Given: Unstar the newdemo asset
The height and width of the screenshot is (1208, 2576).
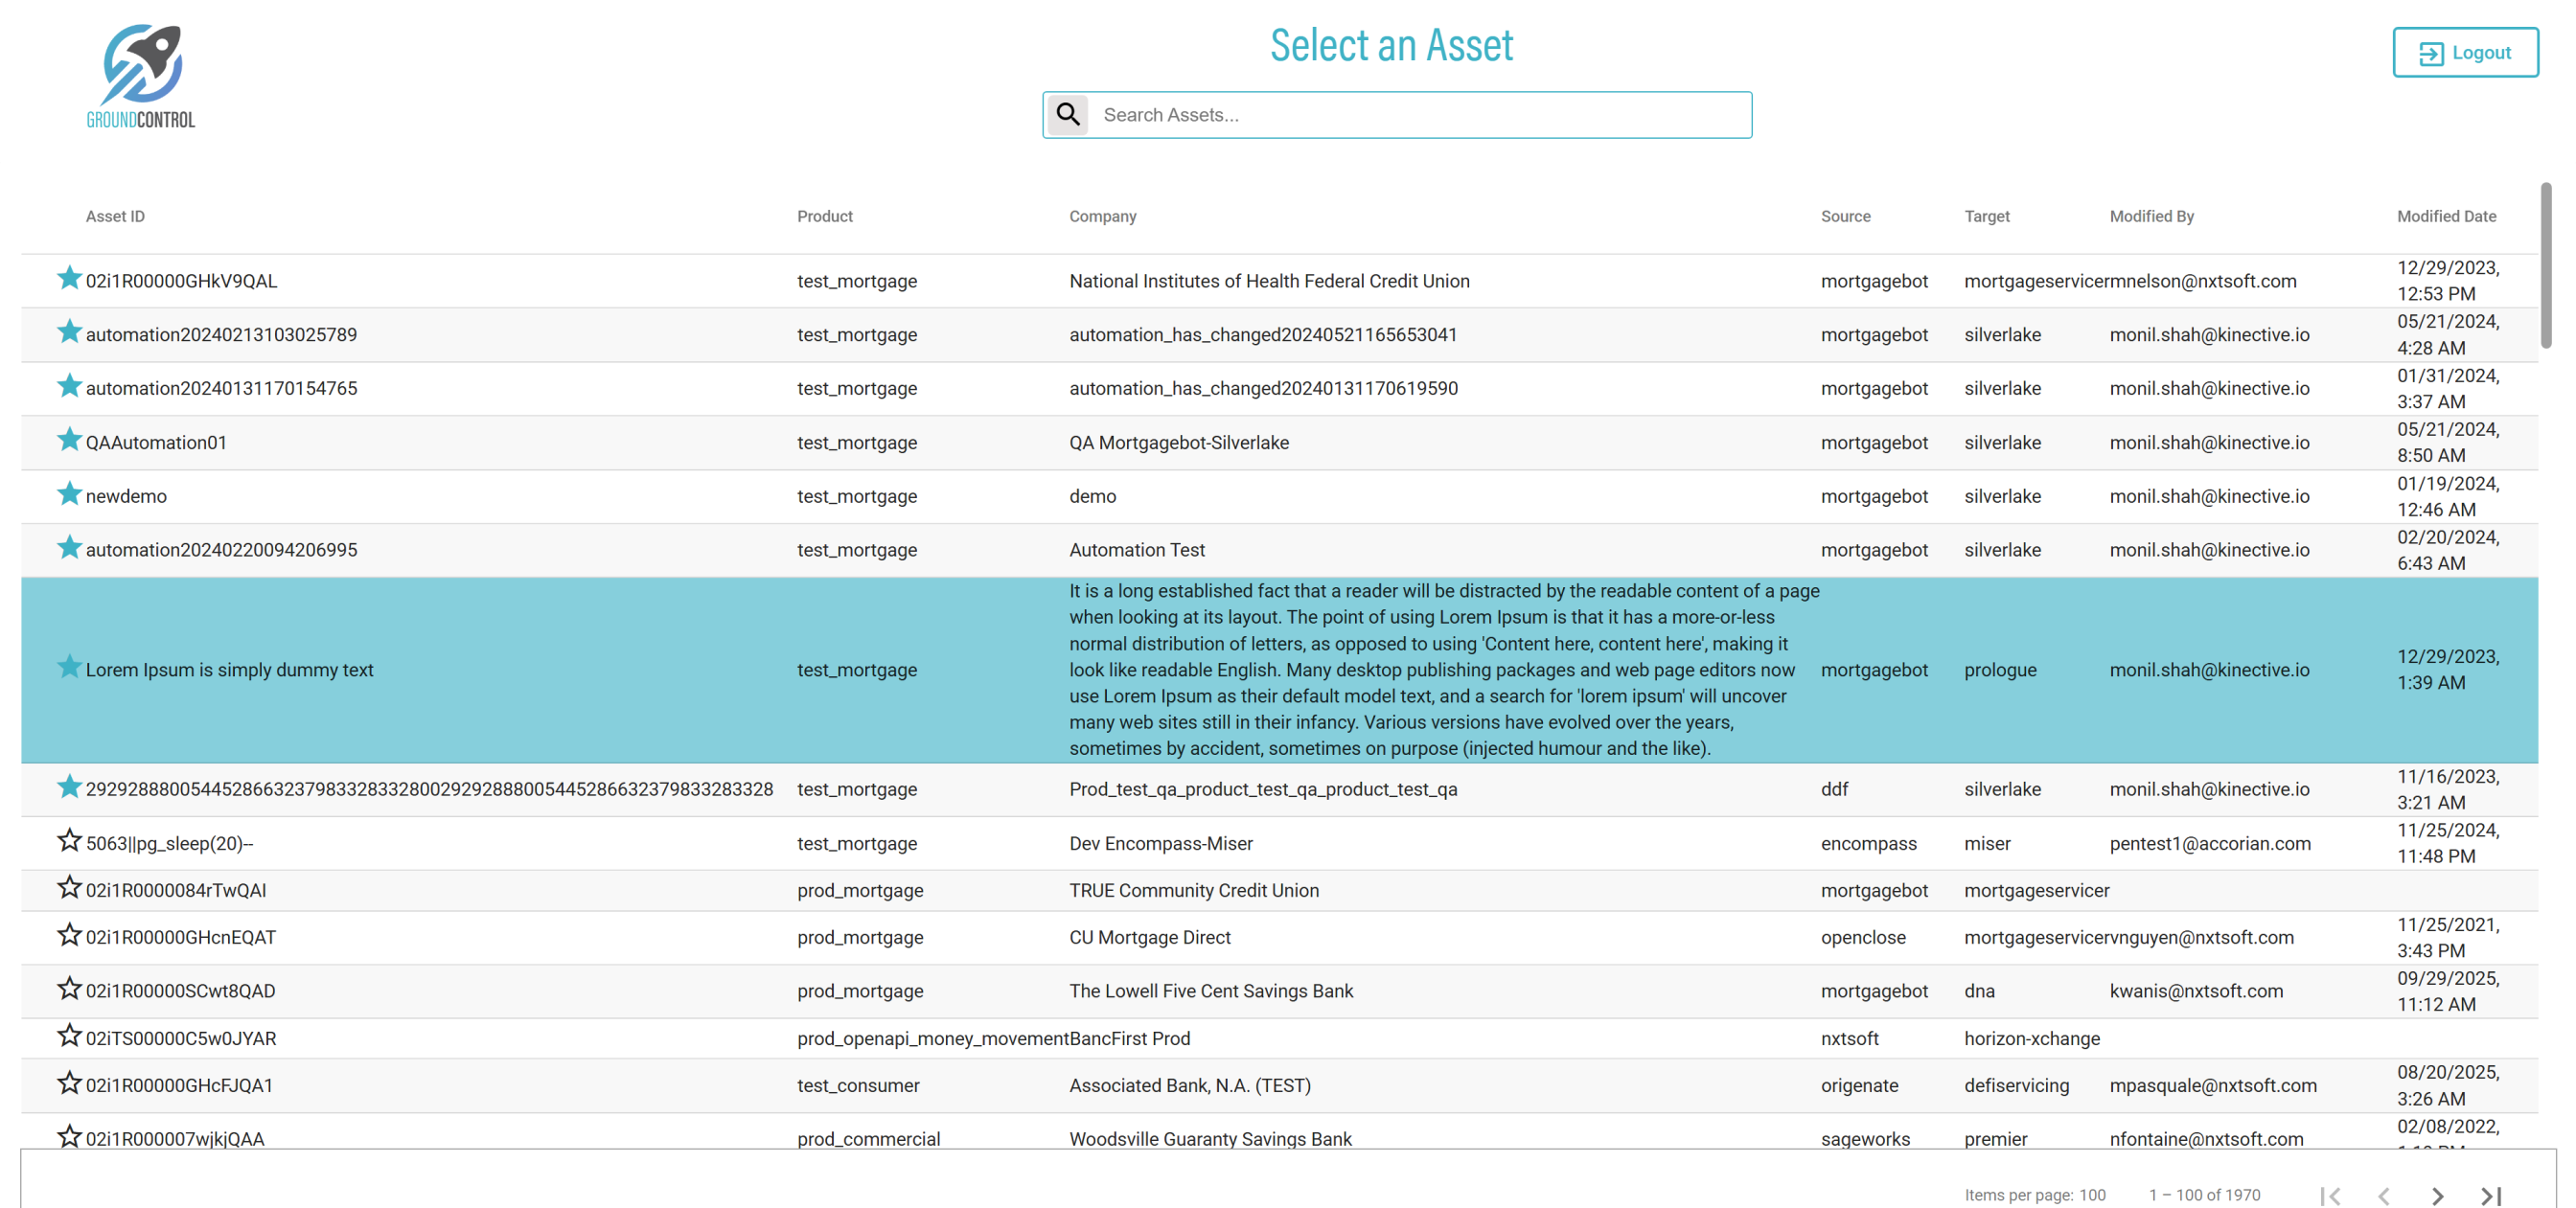Looking at the screenshot, I should coord(68,494).
